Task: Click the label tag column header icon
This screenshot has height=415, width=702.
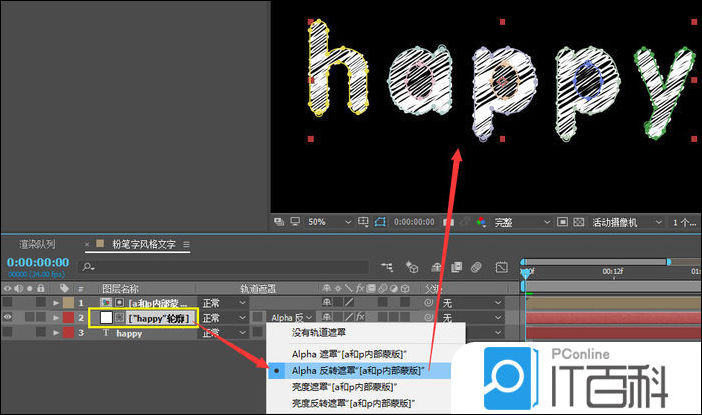Action: click(x=64, y=288)
